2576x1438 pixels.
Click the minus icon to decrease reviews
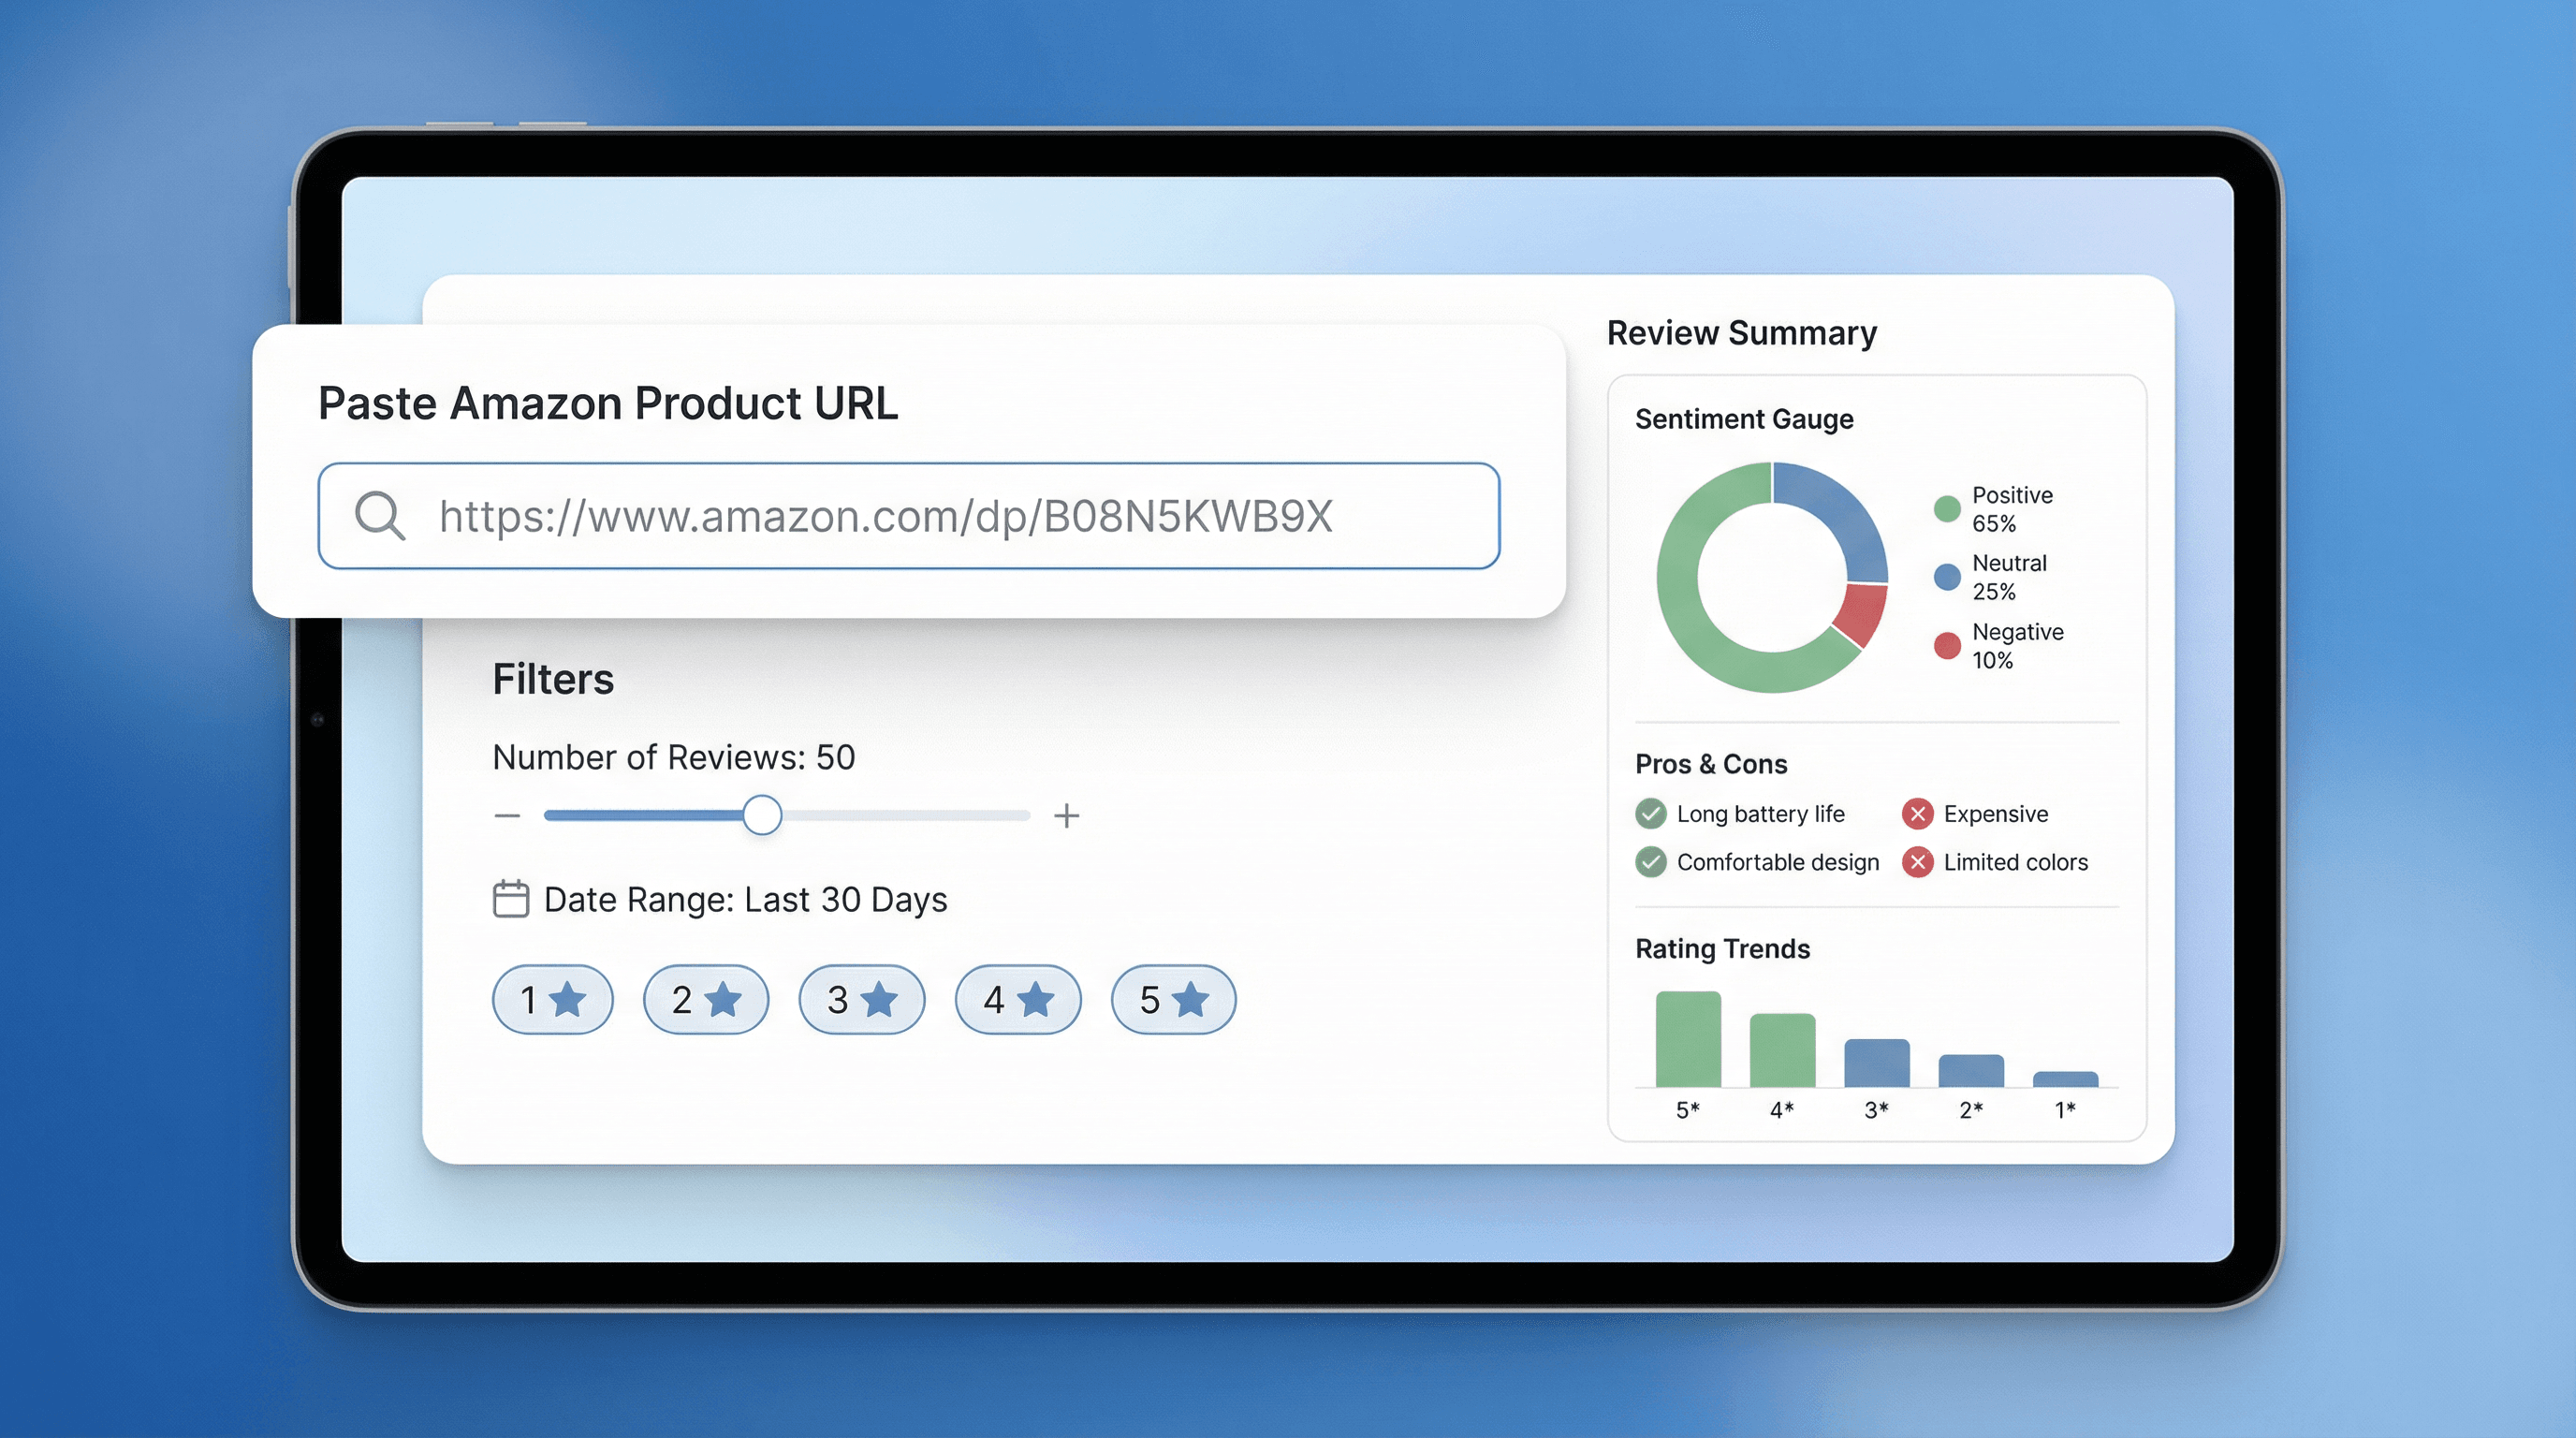pos(507,816)
